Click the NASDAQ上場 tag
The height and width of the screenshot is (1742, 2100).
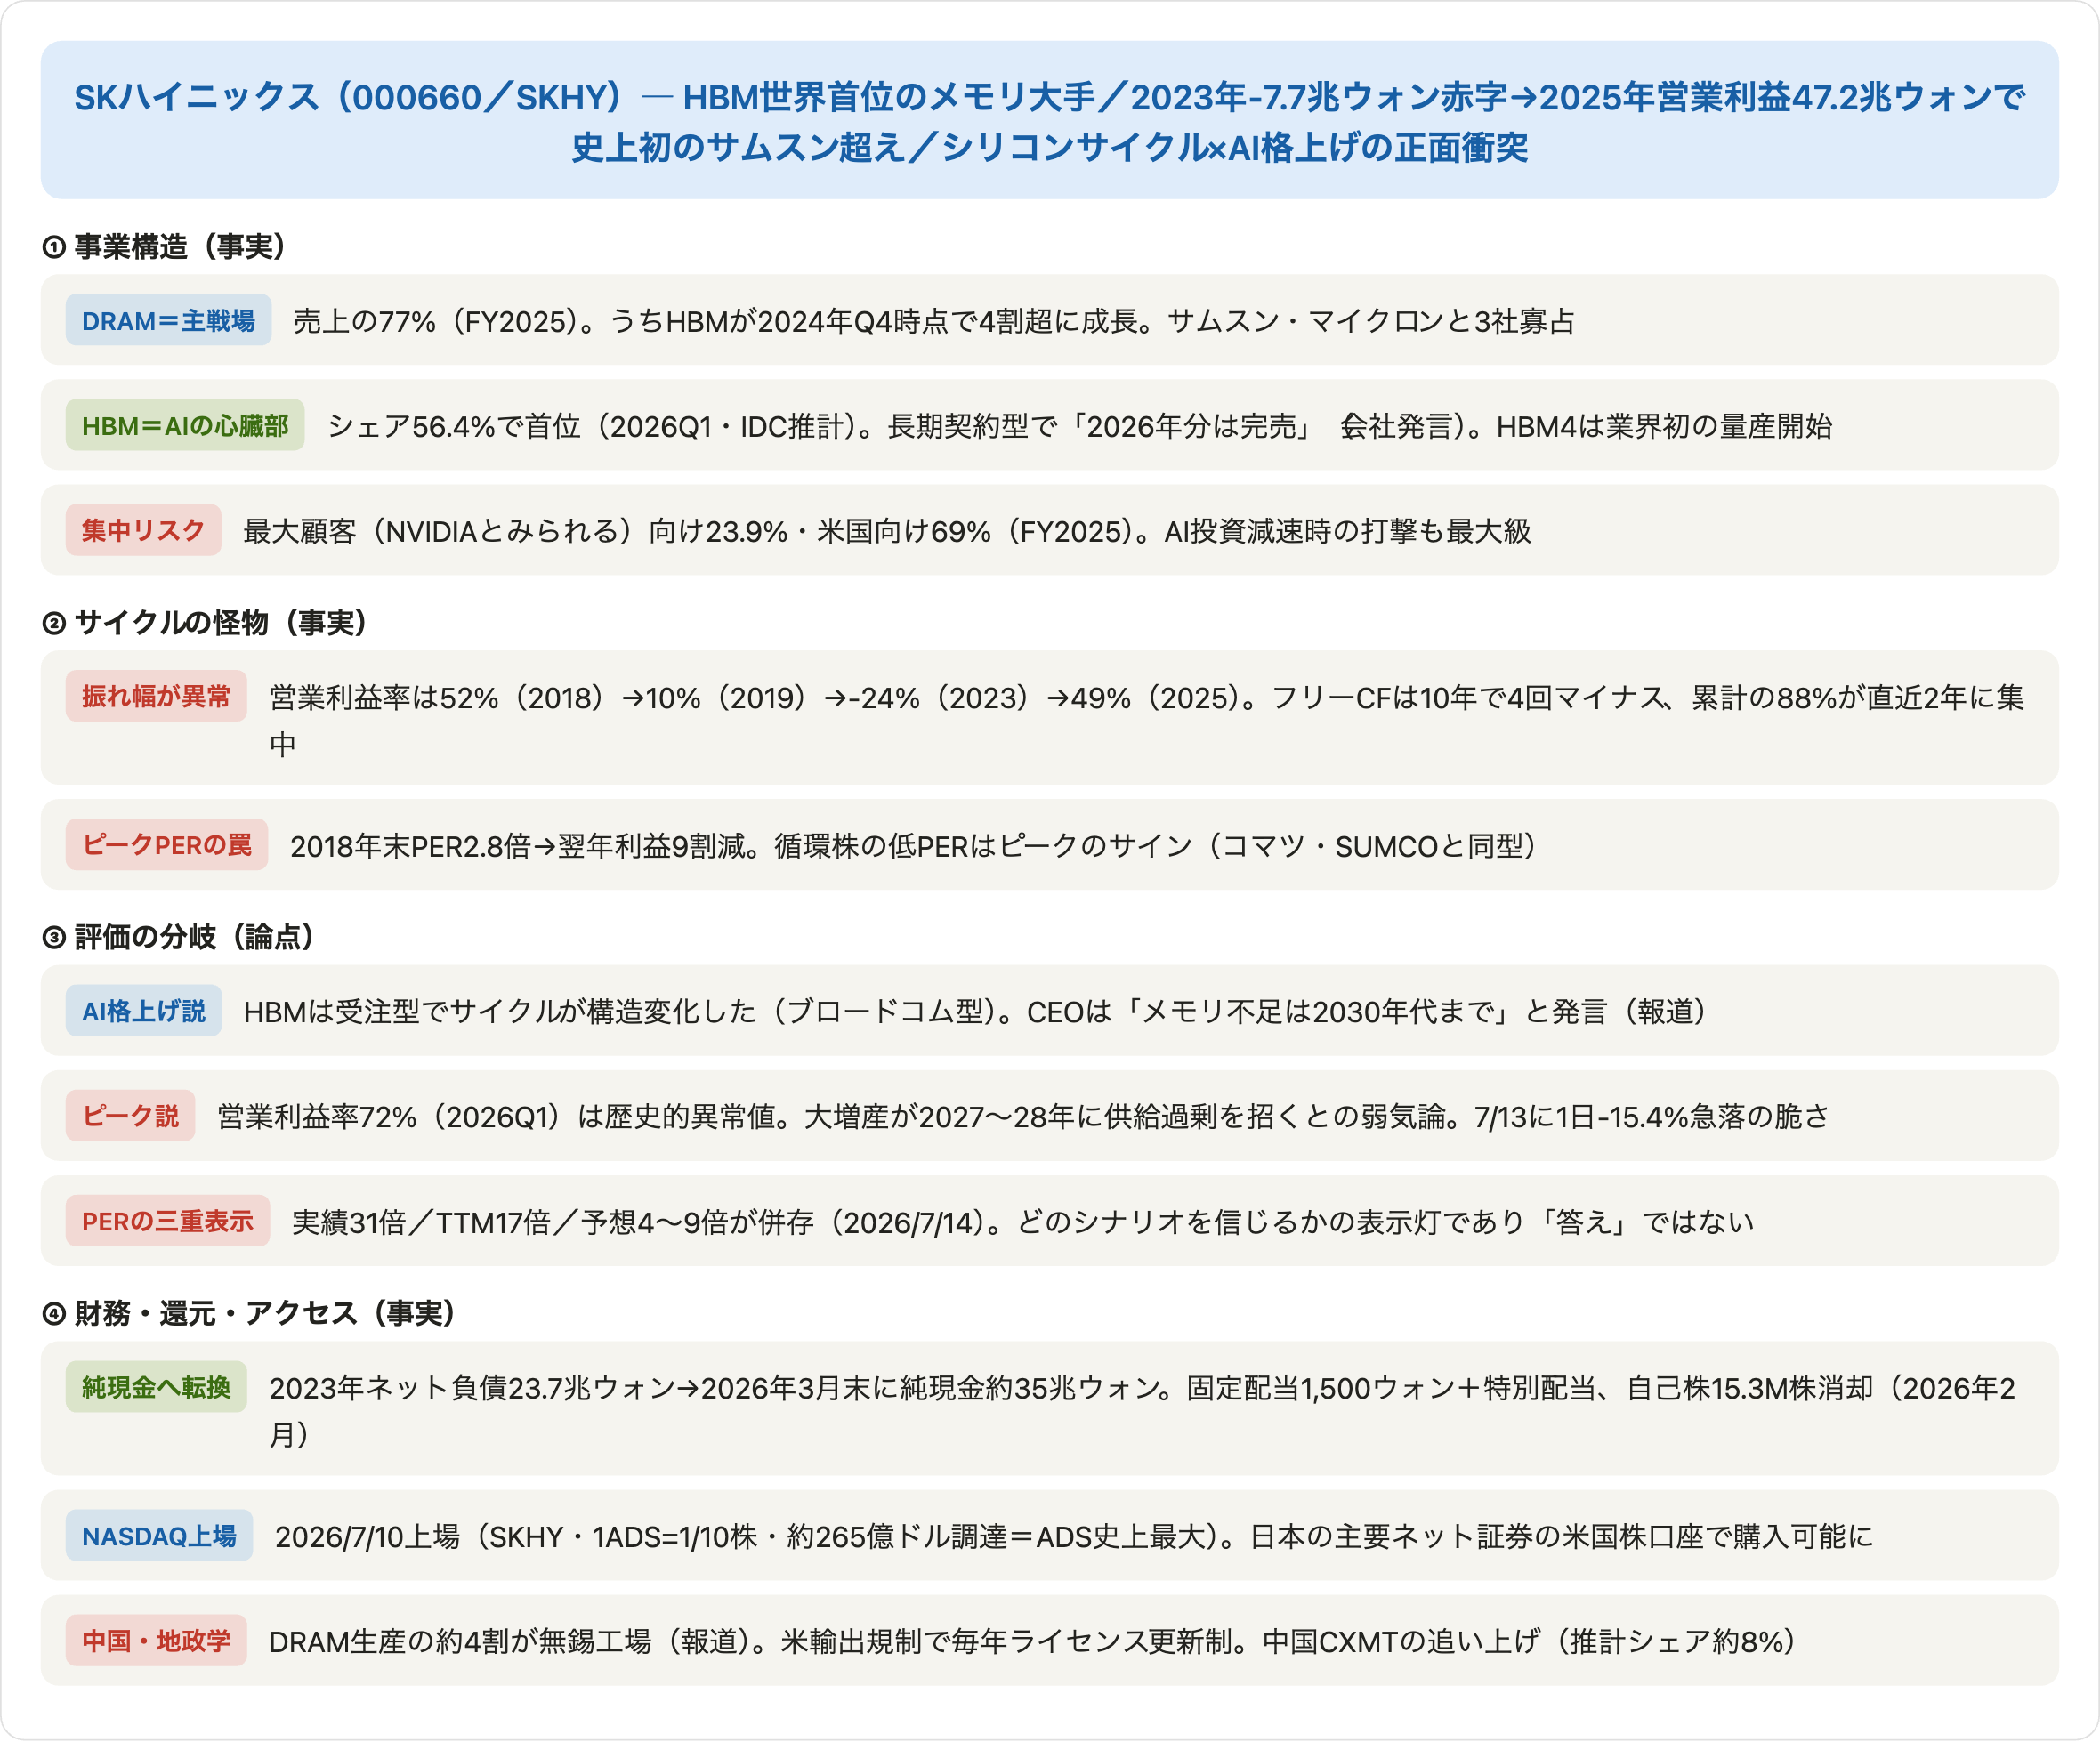(x=159, y=1535)
